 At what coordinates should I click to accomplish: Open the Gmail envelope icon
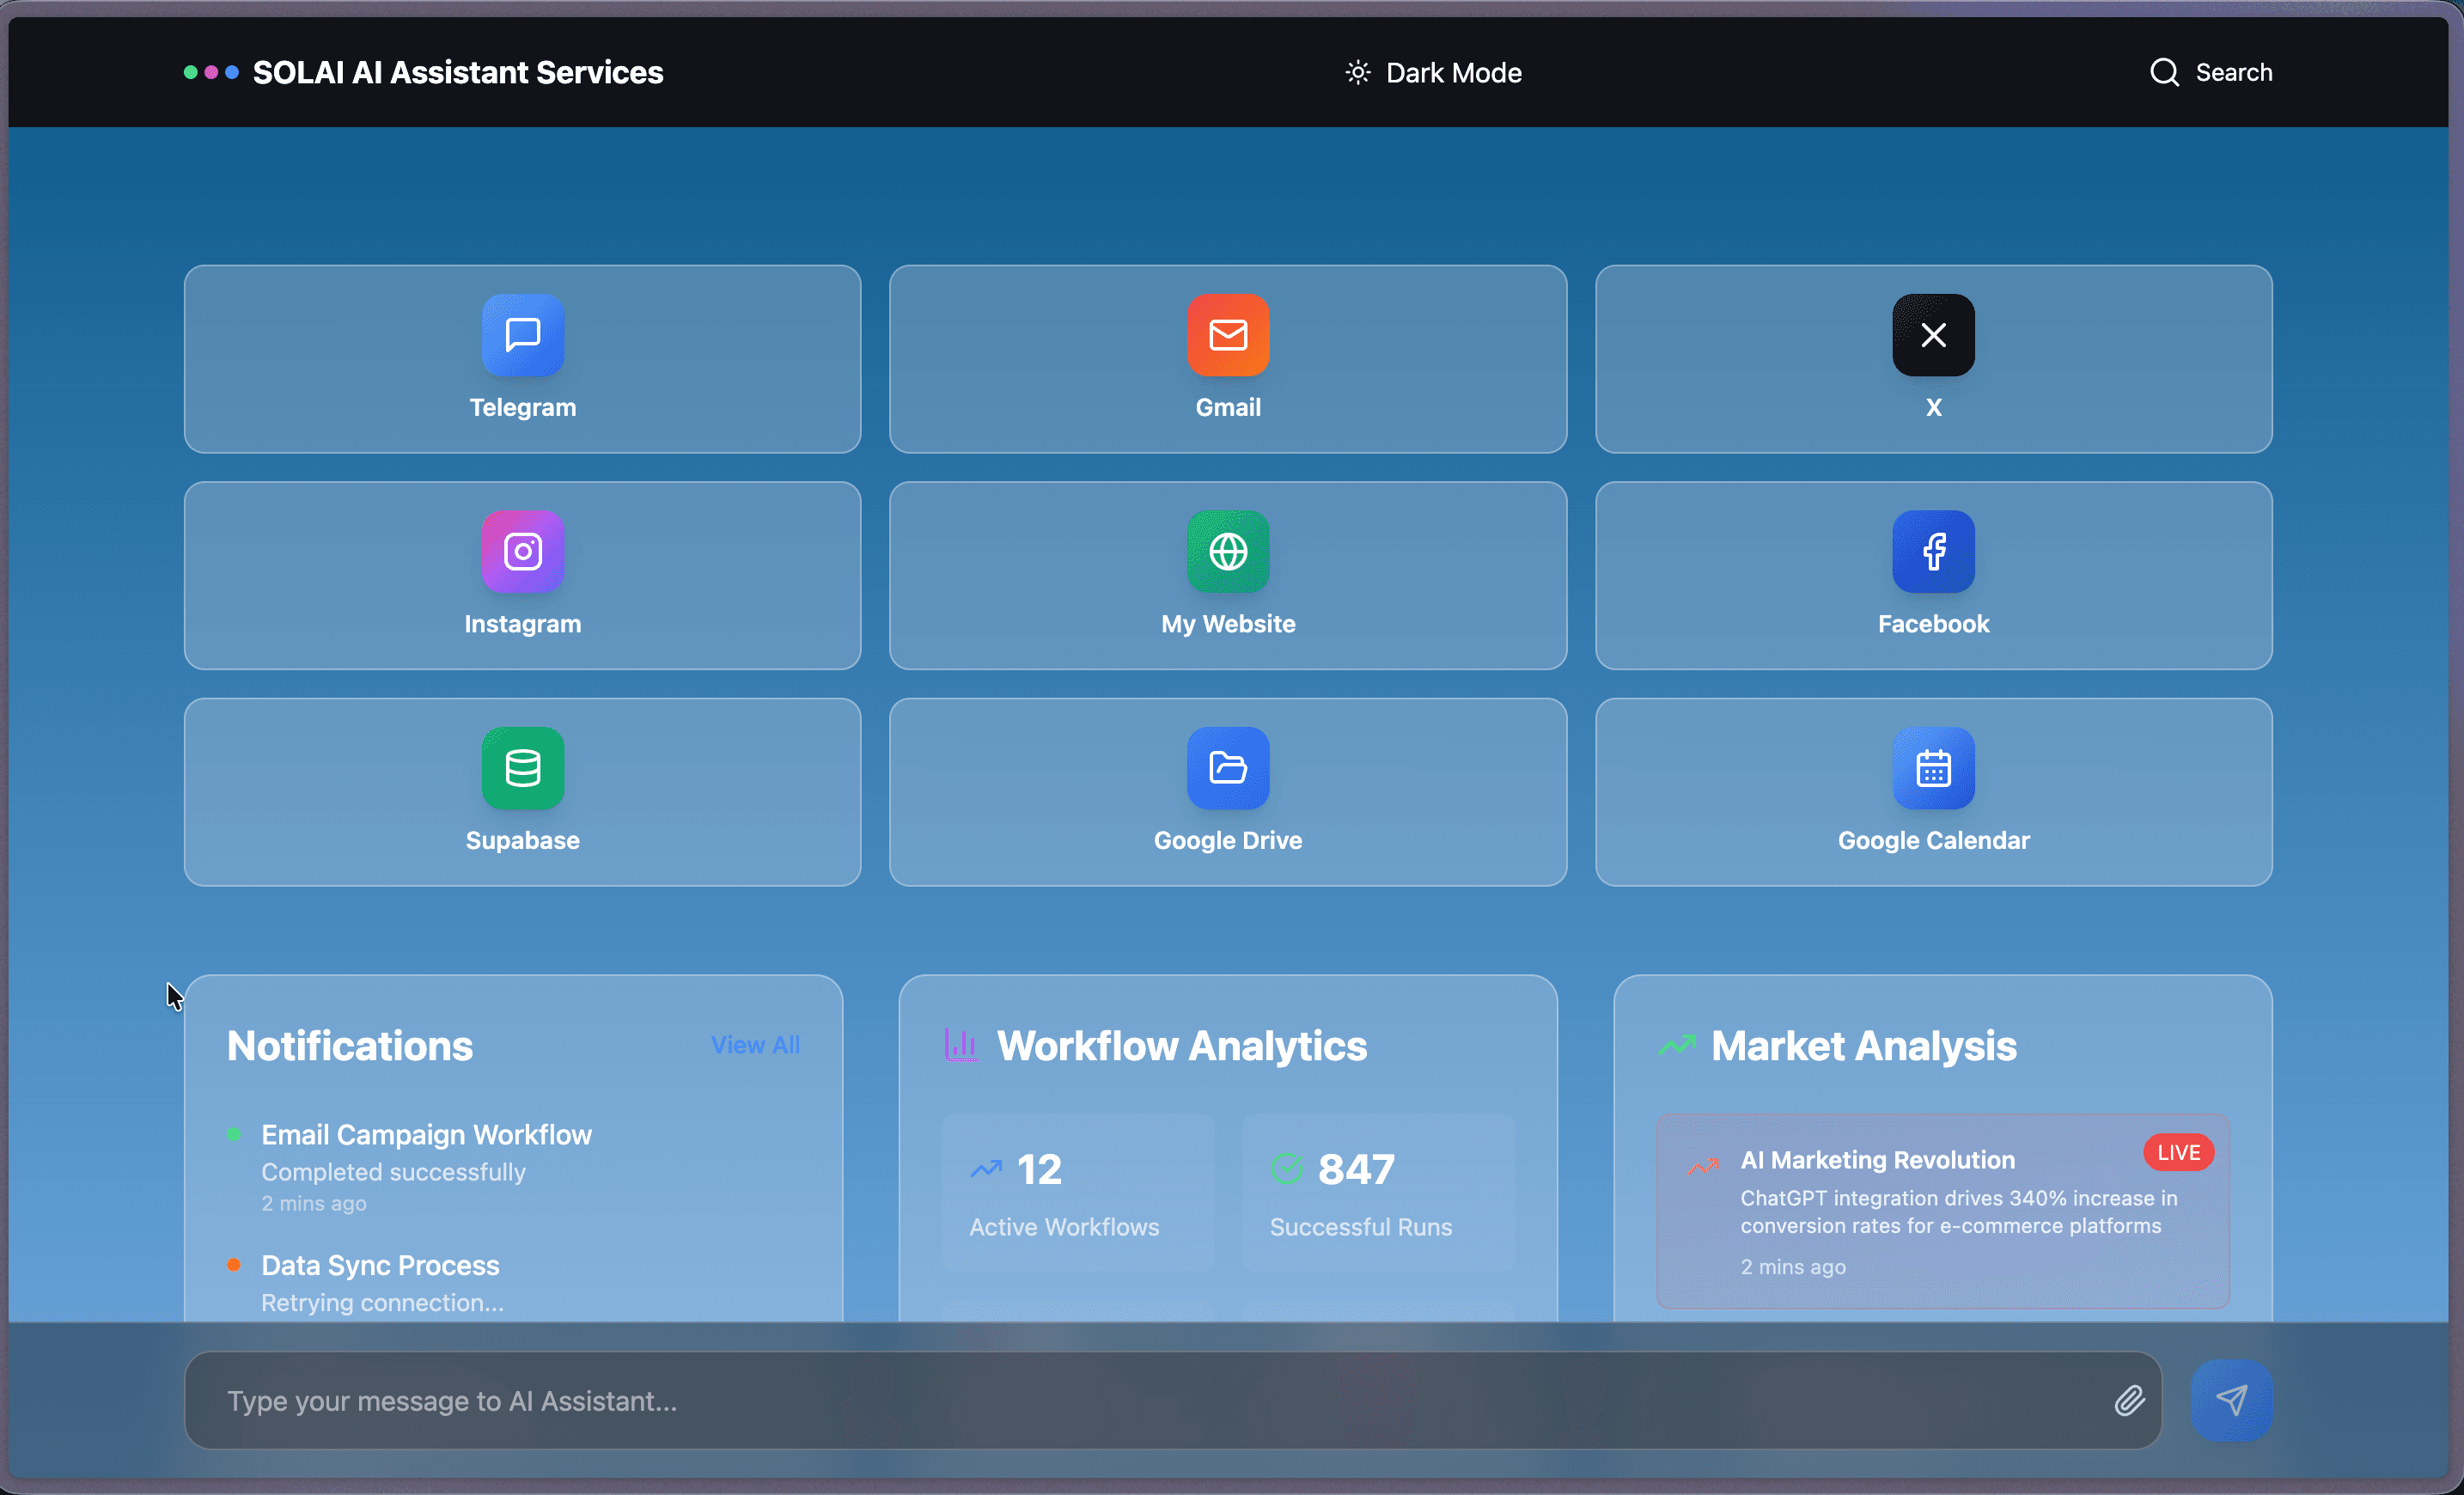click(1228, 335)
